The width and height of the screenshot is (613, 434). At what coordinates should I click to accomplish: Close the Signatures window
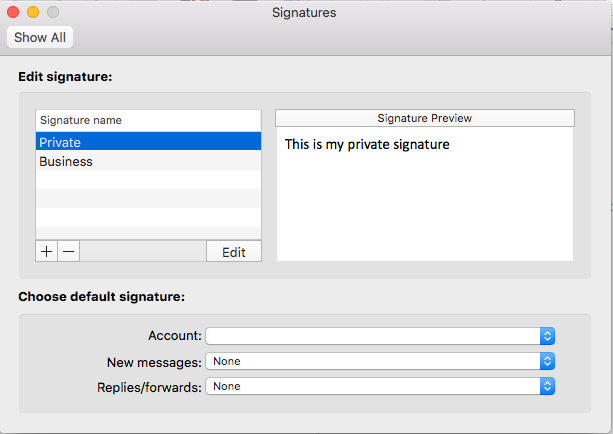point(13,12)
